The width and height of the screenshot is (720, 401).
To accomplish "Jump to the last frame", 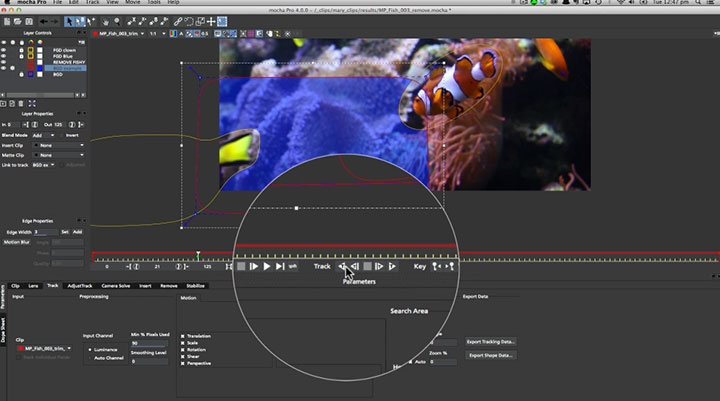I will click(280, 266).
